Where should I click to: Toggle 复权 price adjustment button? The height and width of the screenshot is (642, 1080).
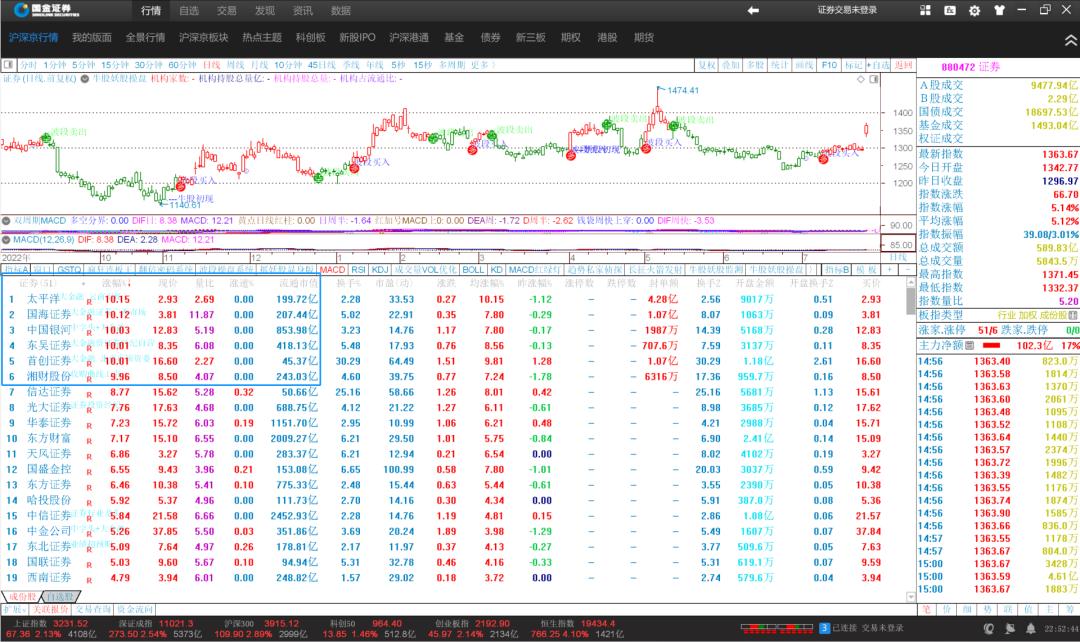[706, 65]
